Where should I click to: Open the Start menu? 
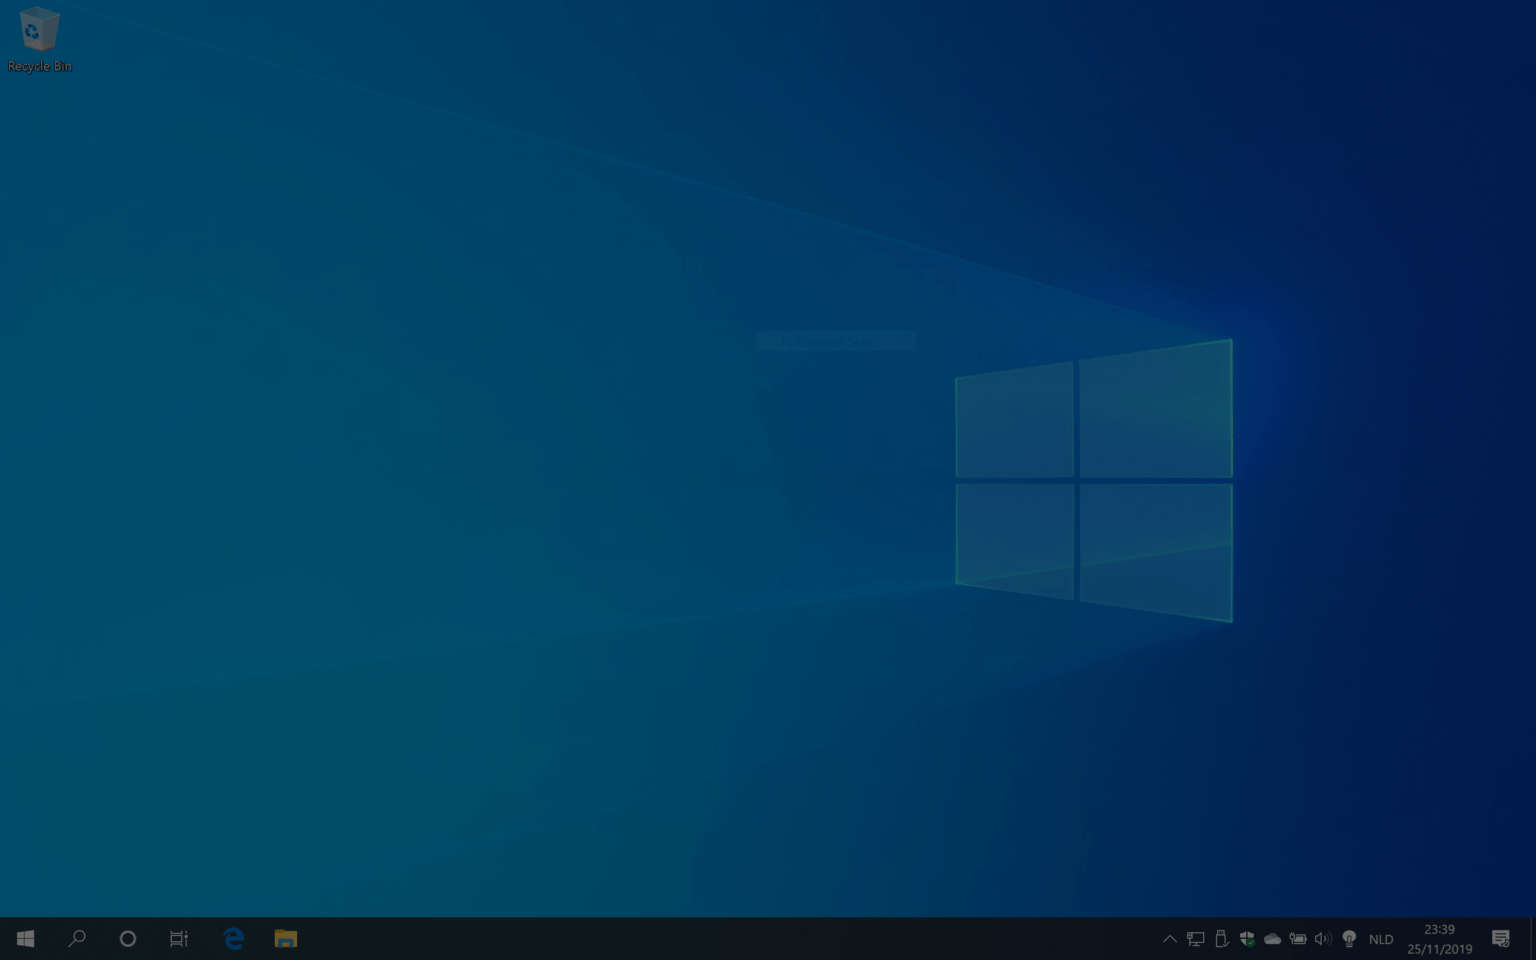click(x=25, y=938)
